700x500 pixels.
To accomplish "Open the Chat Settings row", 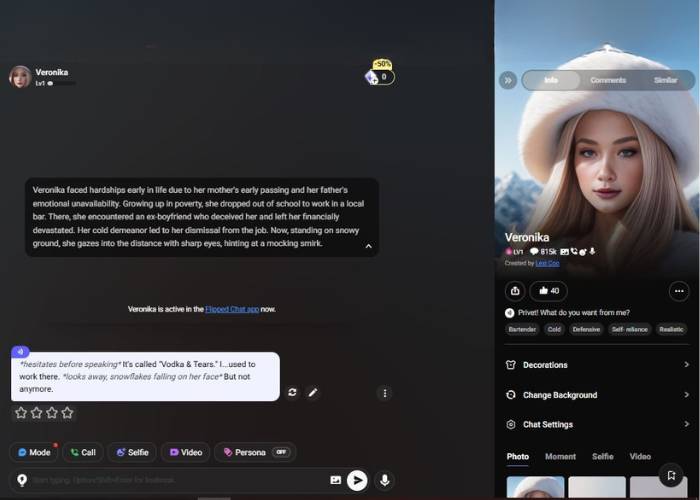I will [x=598, y=424].
